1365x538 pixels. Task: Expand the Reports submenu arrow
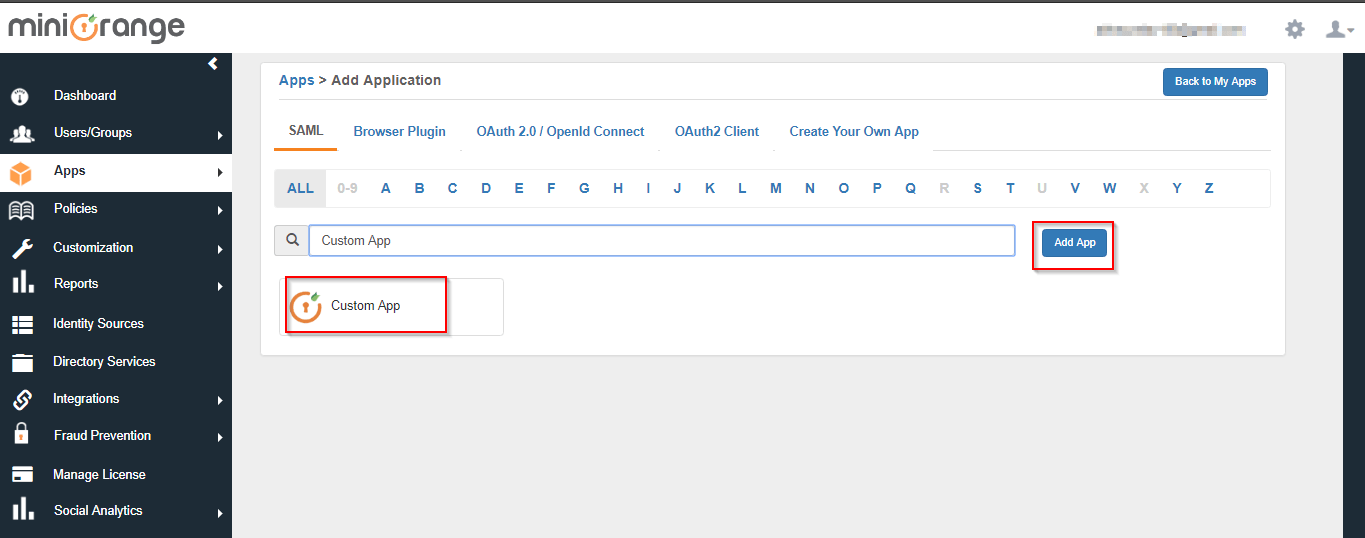pos(220,287)
